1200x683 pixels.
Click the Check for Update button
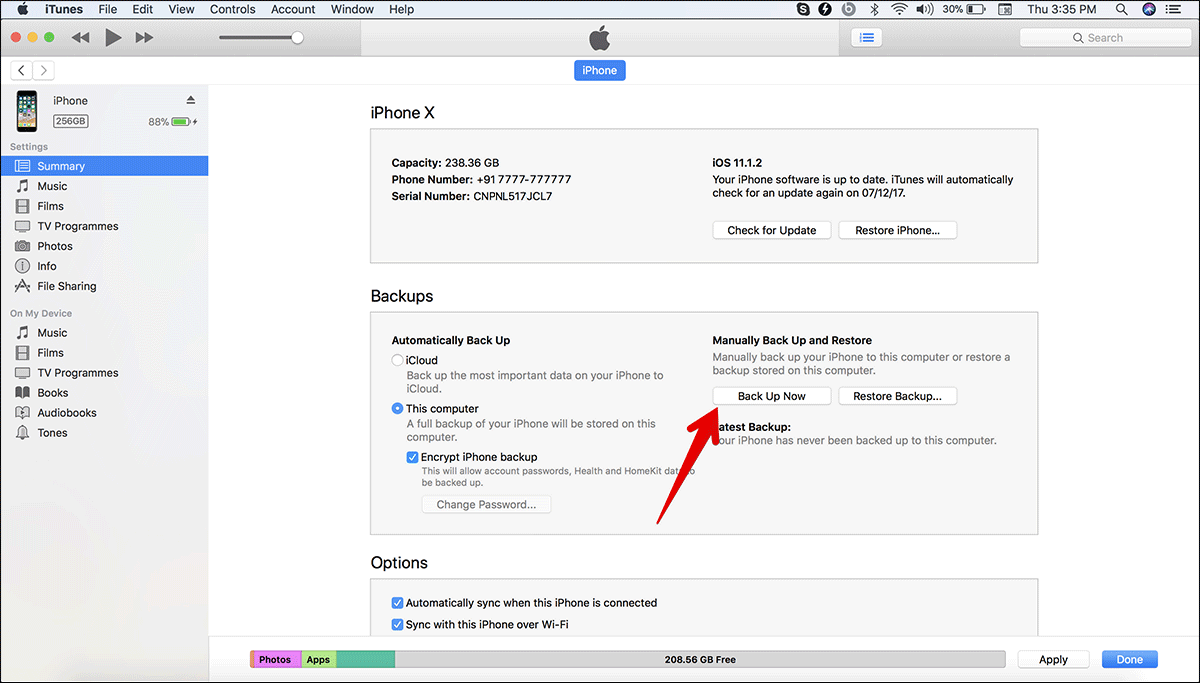click(x=772, y=230)
